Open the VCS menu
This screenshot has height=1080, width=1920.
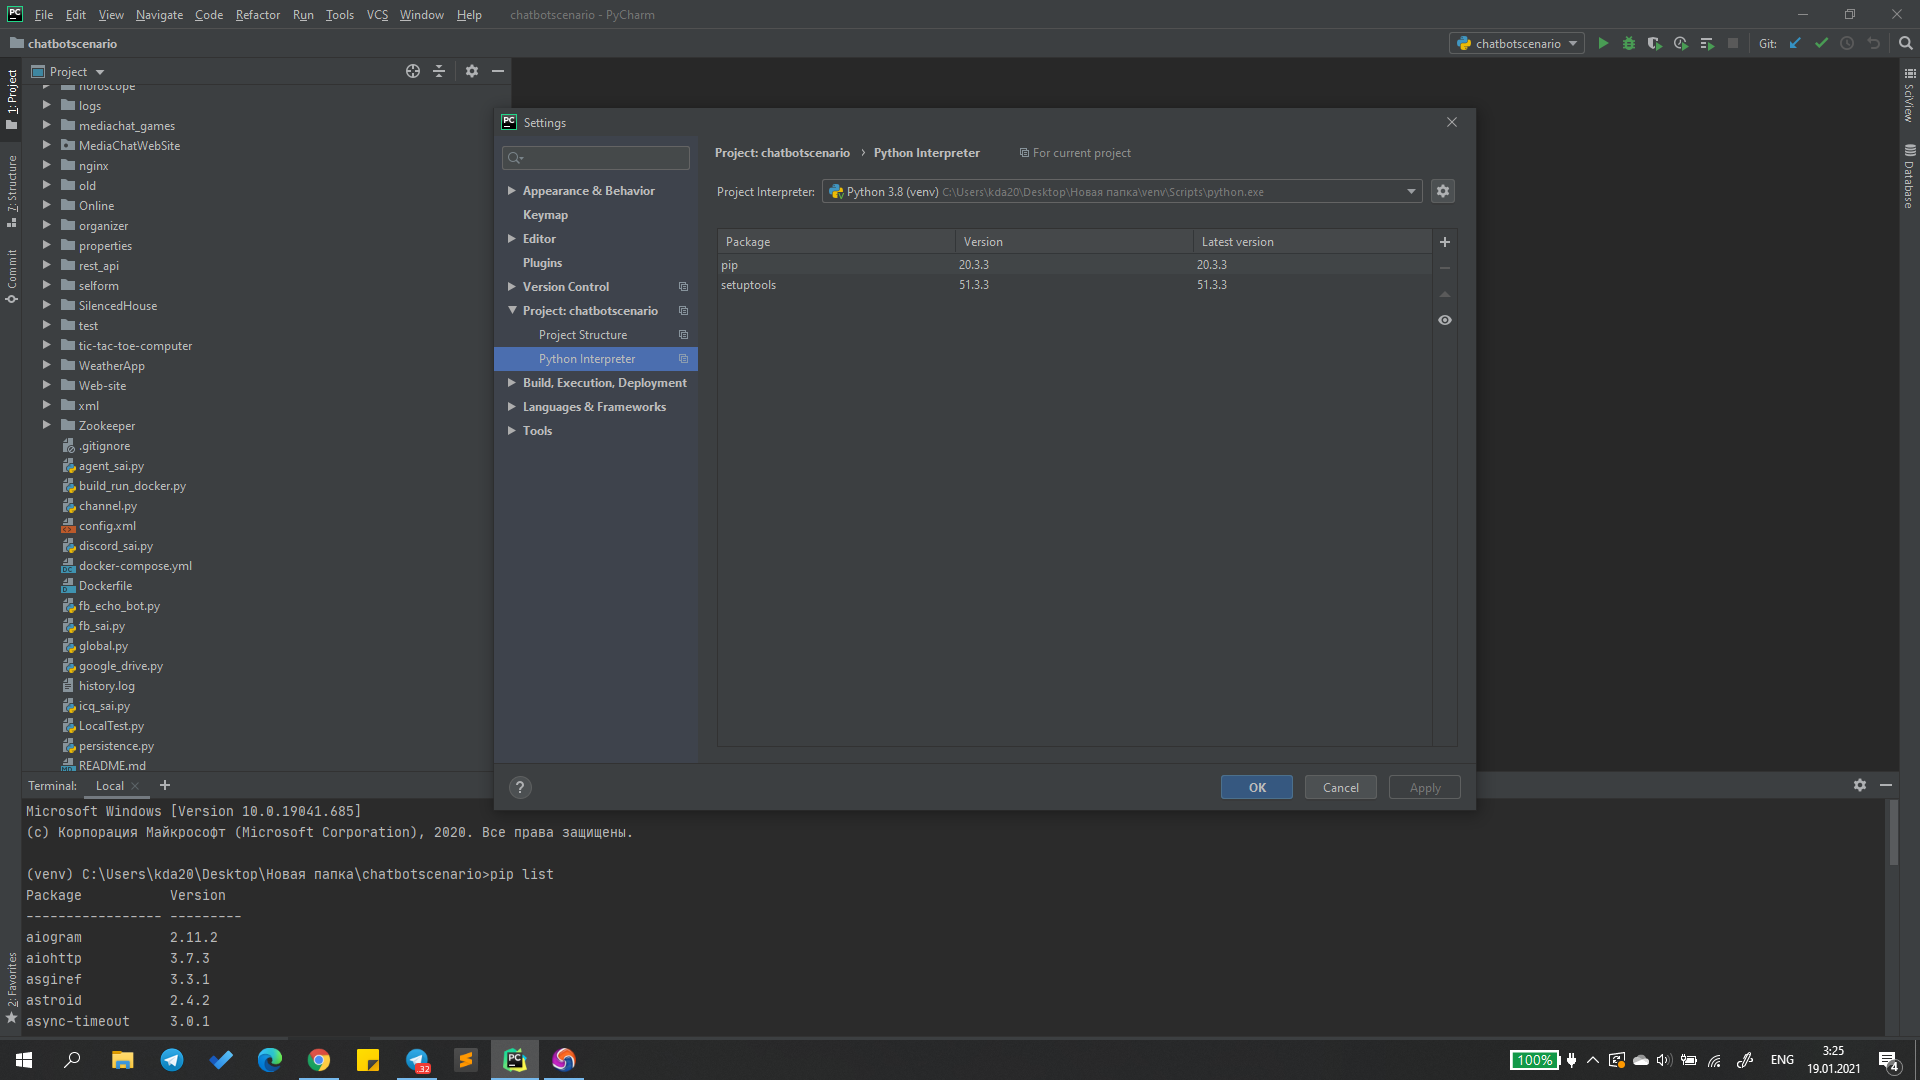coord(377,14)
